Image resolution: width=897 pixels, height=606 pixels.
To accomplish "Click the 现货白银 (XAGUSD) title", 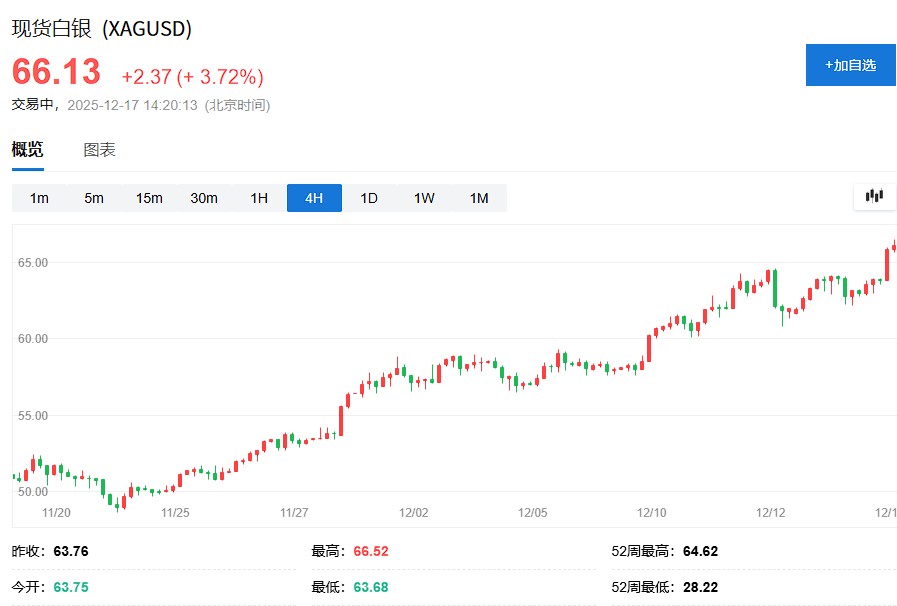I will click(x=102, y=29).
